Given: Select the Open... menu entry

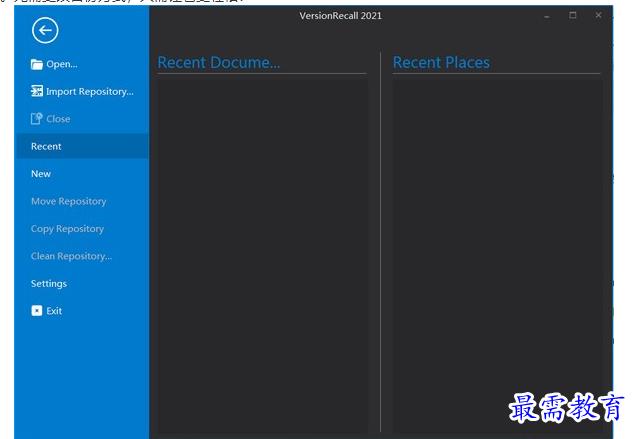Looking at the screenshot, I should click(62, 64).
